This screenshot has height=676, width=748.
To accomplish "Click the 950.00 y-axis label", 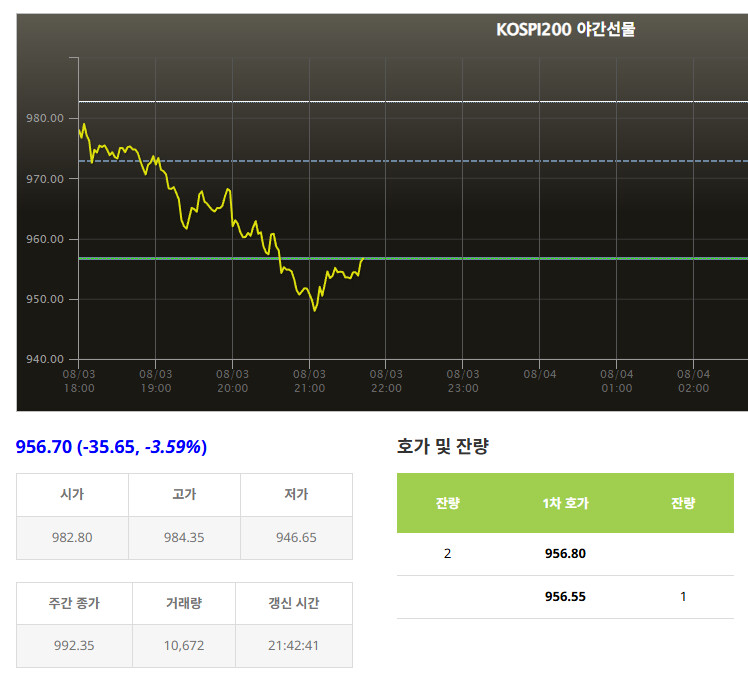I will [x=45, y=299].
